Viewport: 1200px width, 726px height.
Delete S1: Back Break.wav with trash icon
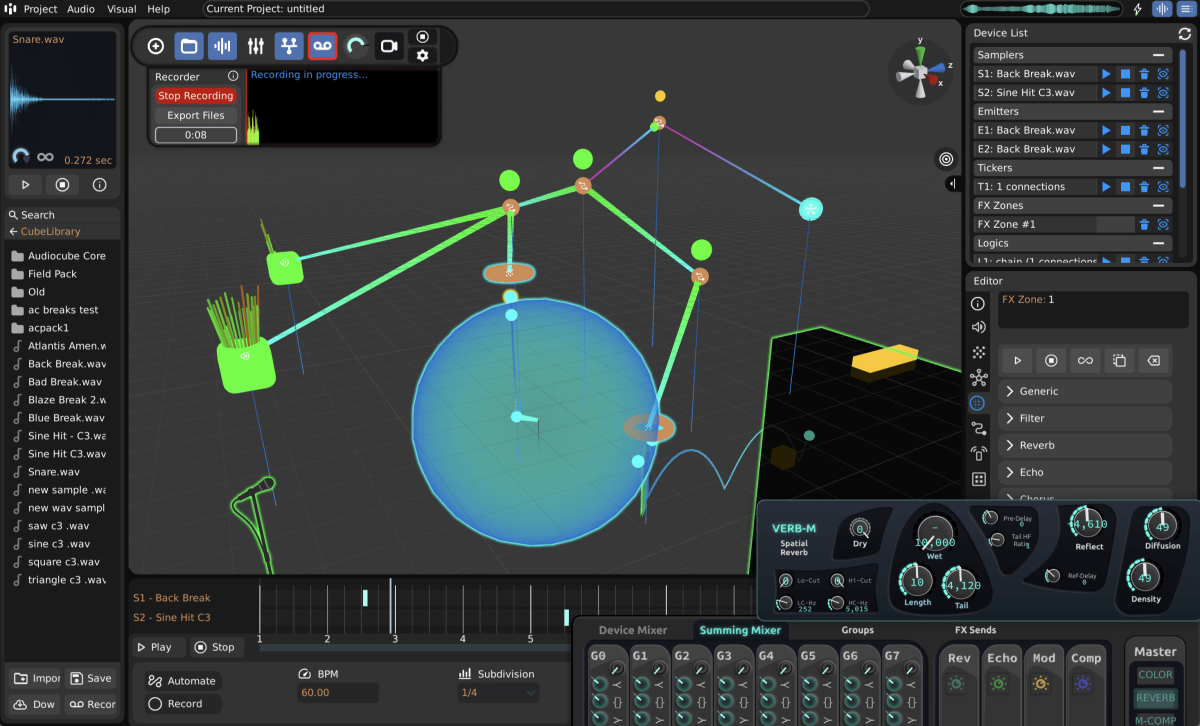tap(1144, 74)
